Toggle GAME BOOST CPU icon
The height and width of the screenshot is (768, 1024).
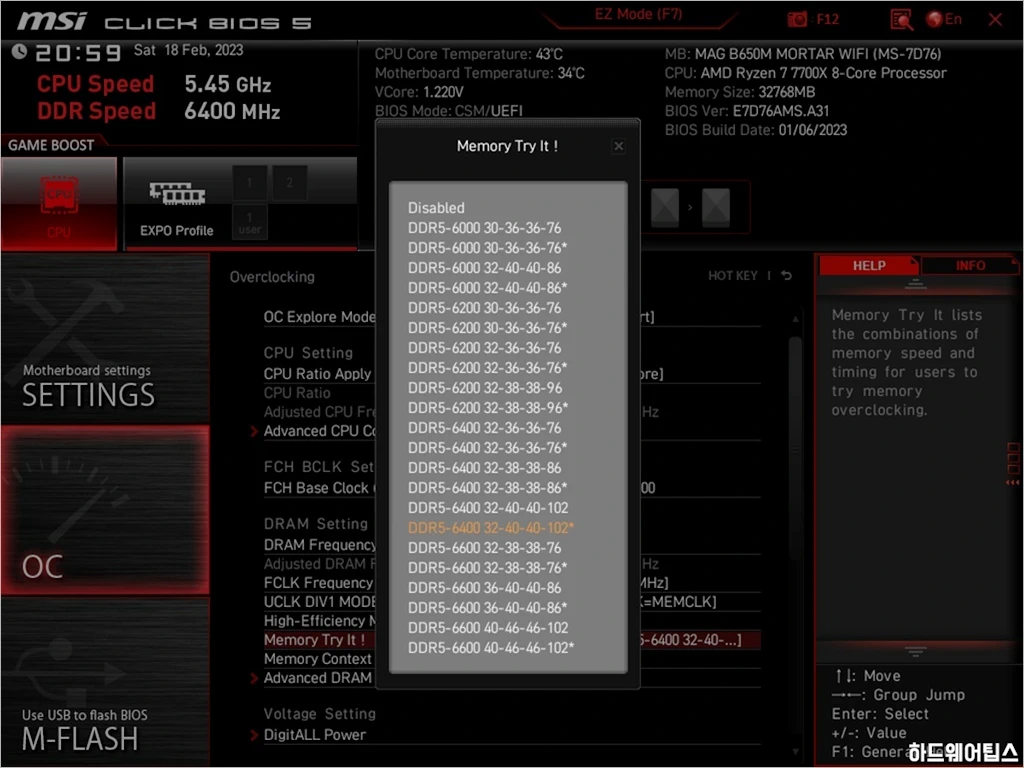(59, 204)
